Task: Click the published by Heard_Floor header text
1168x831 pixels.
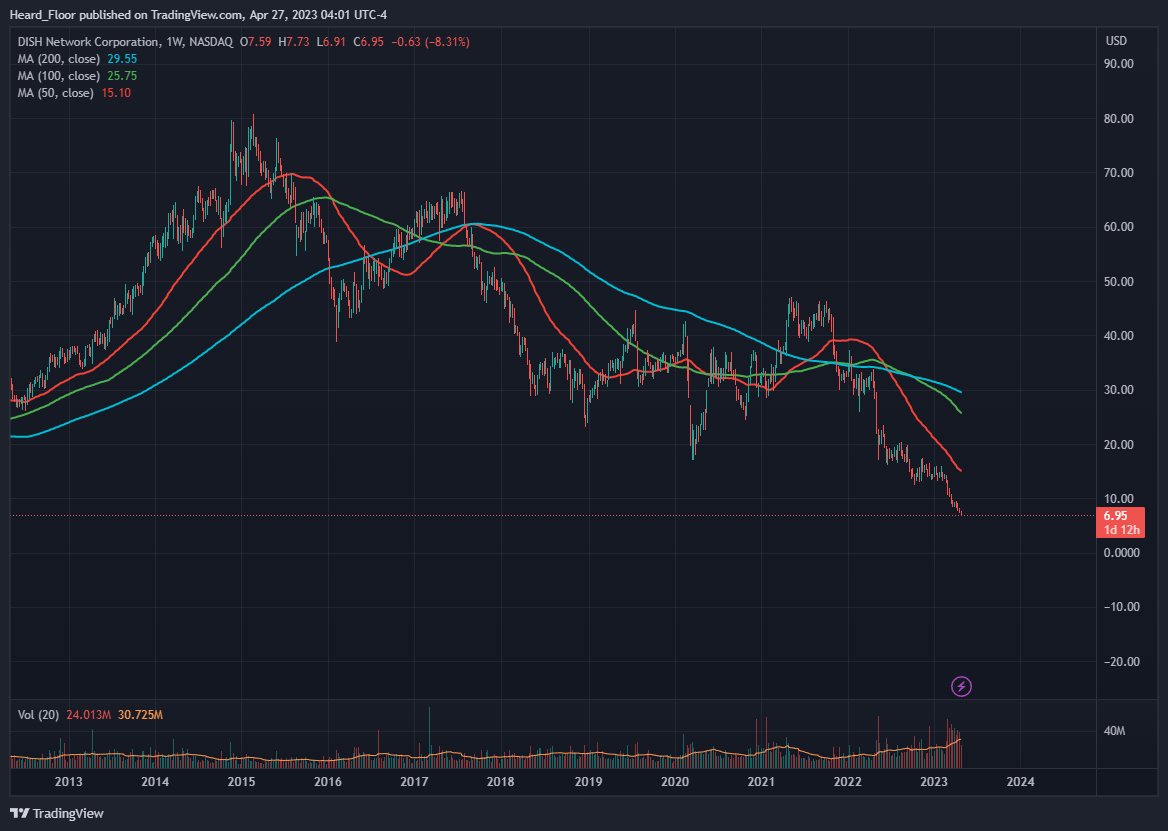Action: tap(198, 15)
